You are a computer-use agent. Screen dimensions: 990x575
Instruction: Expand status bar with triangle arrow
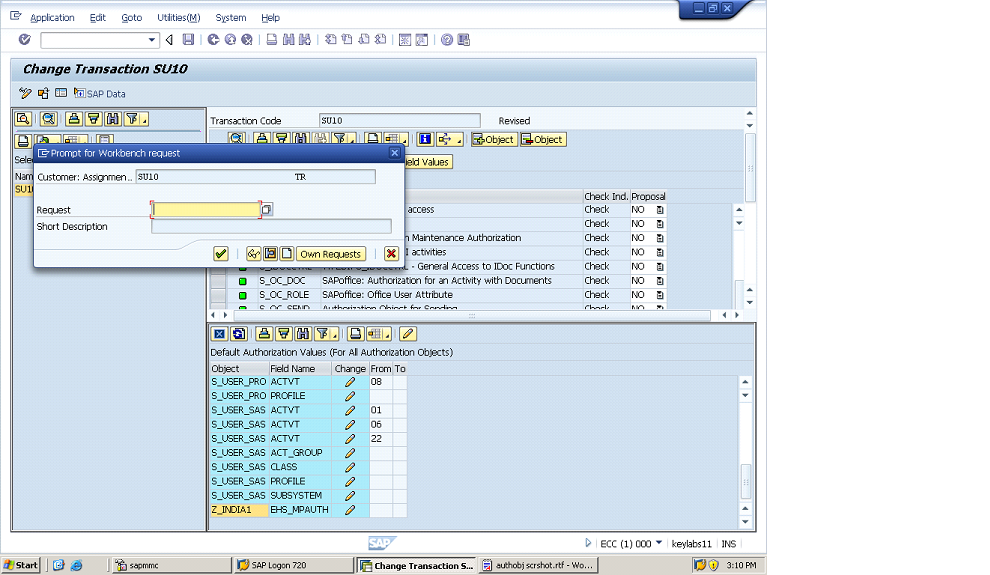tap(588, 543)
